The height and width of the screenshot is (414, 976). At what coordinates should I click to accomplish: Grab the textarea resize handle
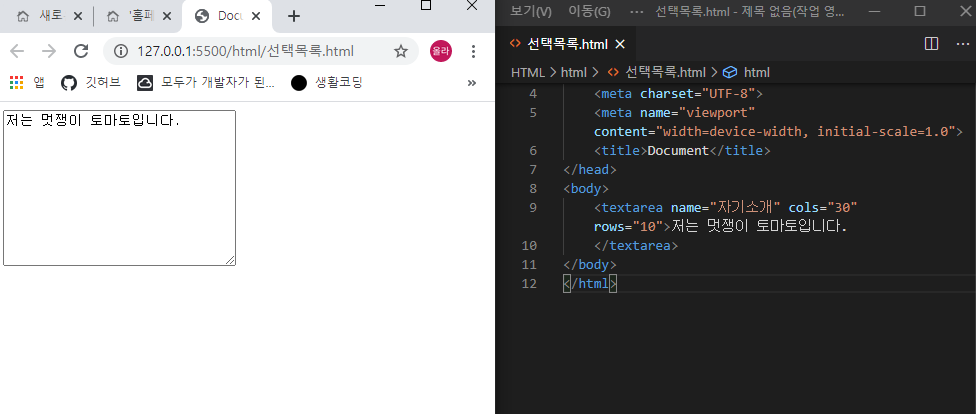pos(230,260)
